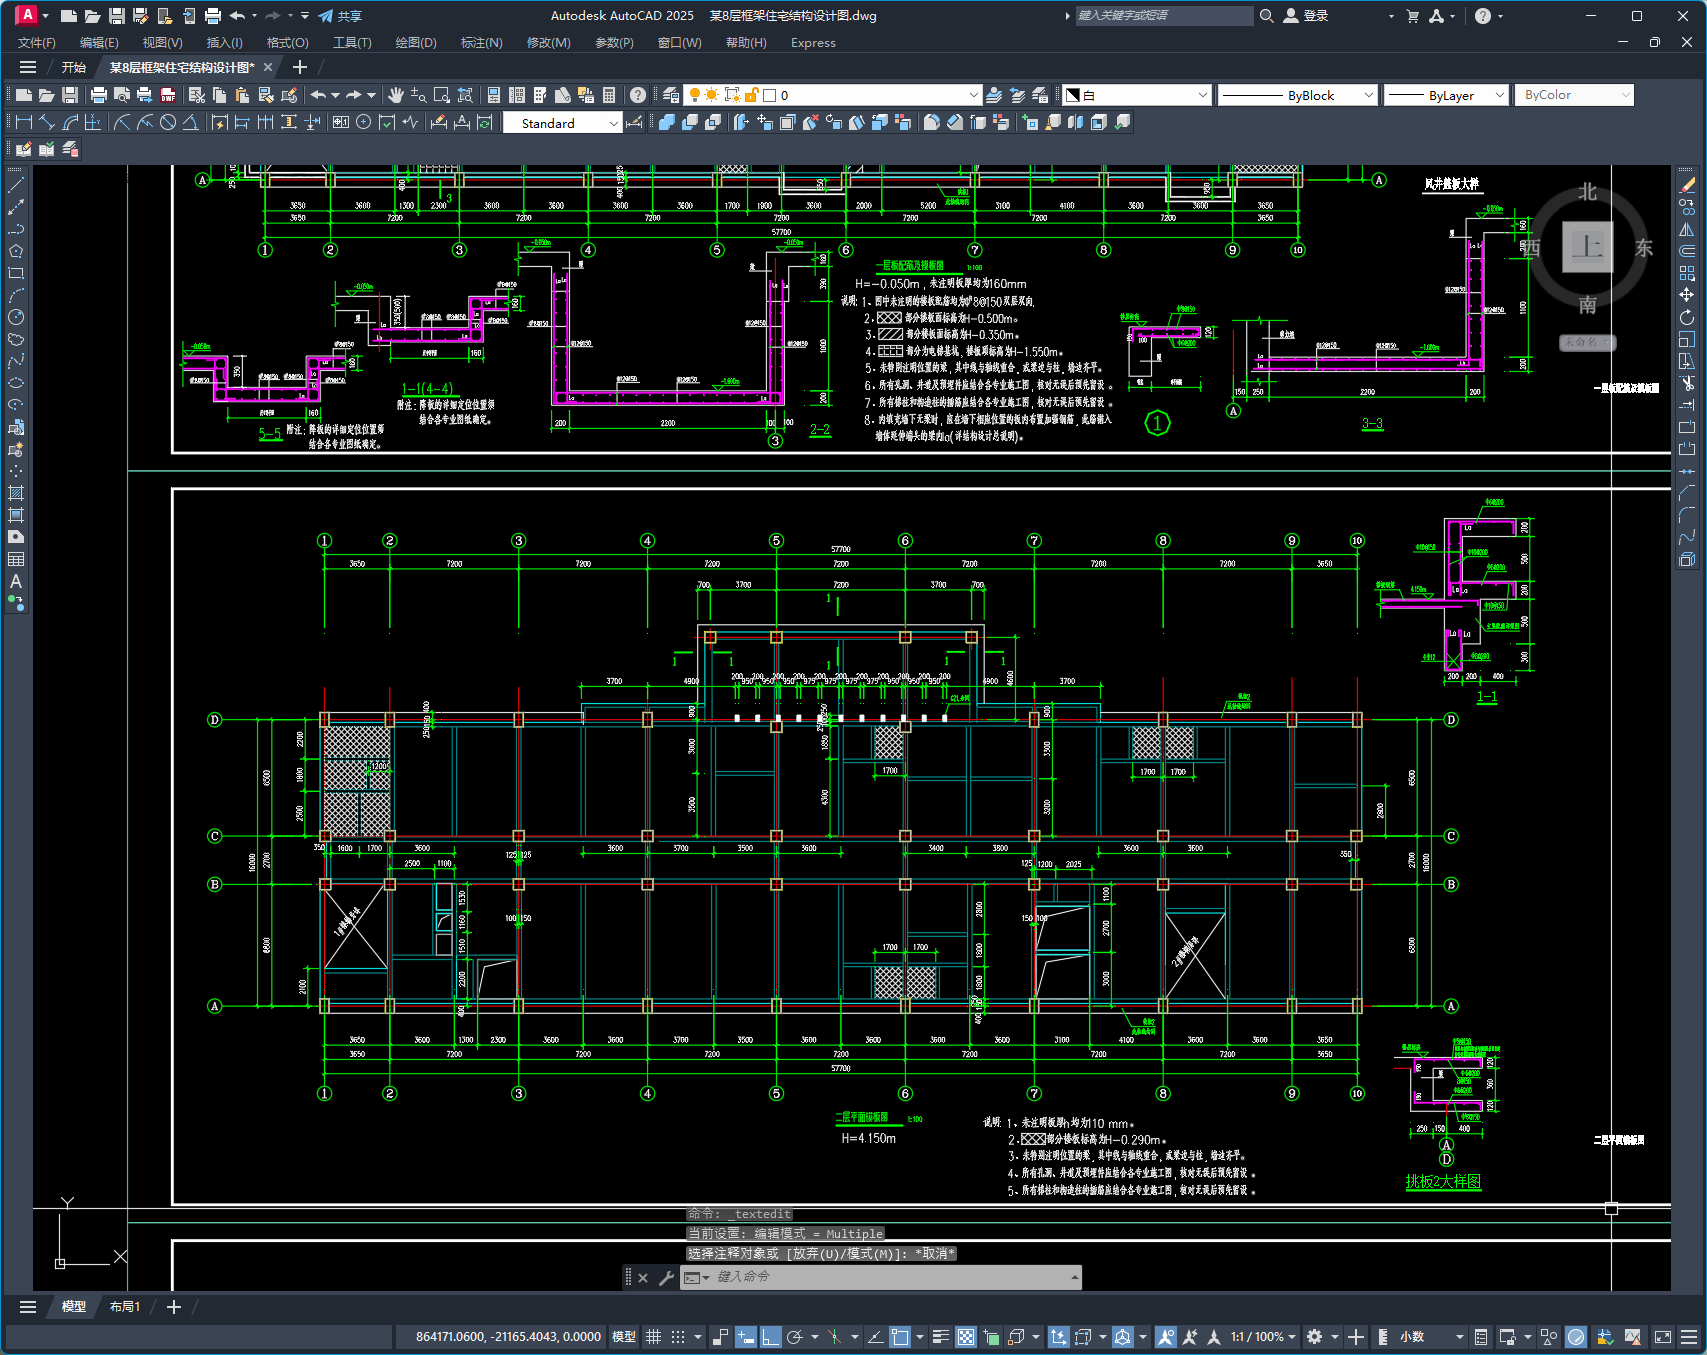Toggle the grid display in status bar

click(x=654, y=1337)
